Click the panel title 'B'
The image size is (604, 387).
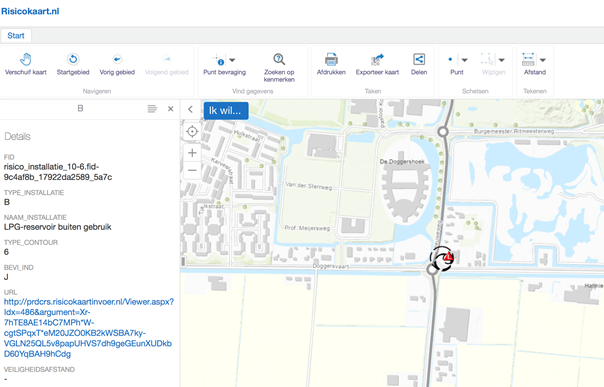[x=80, y=109]
